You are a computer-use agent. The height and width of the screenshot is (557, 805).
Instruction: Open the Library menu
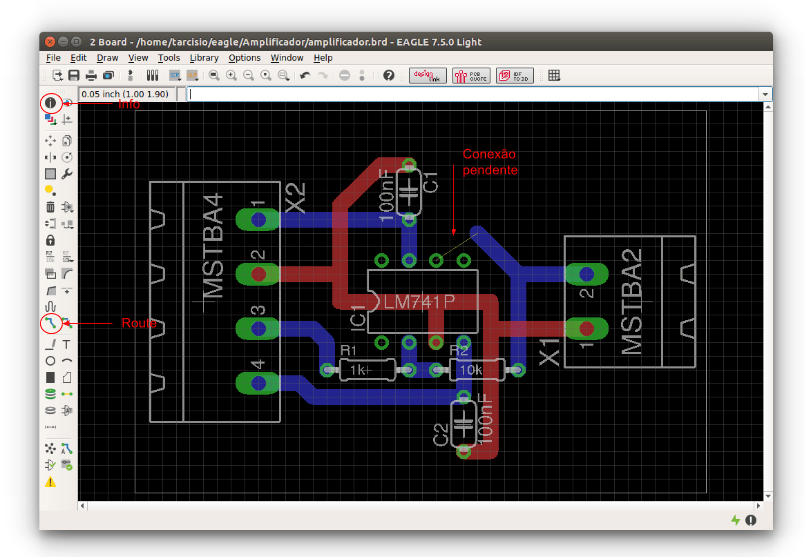click(x=204, y=58)
